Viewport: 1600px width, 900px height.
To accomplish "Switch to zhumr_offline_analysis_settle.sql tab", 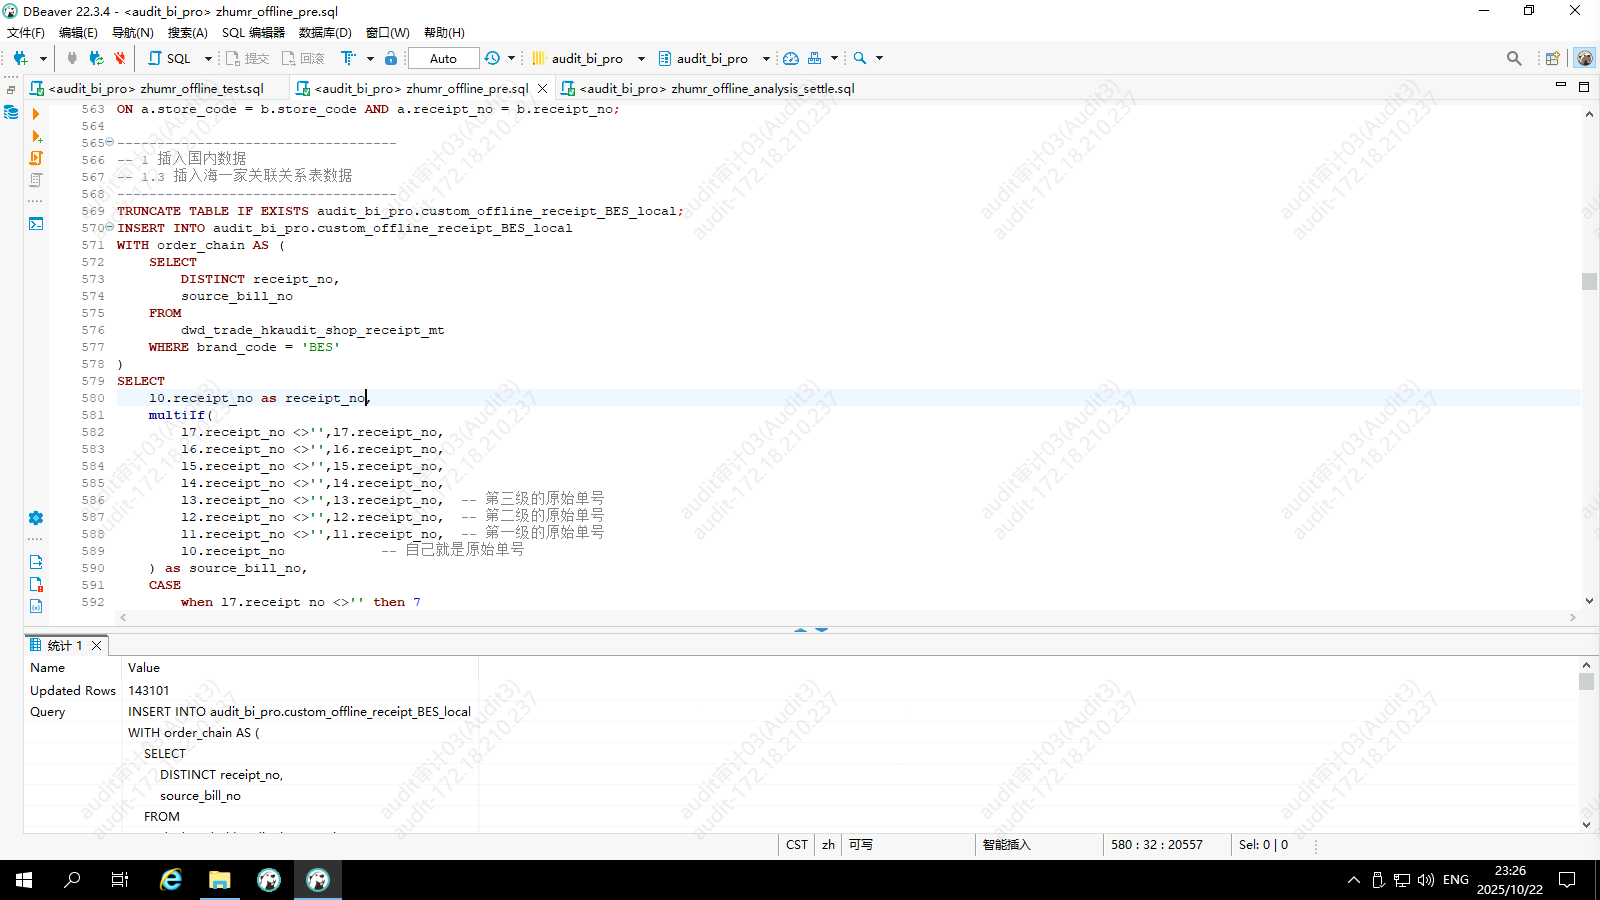I will [716, 88].
